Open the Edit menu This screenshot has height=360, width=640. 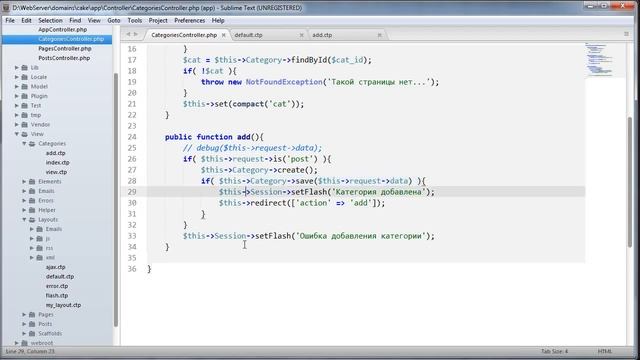(27, 20)
